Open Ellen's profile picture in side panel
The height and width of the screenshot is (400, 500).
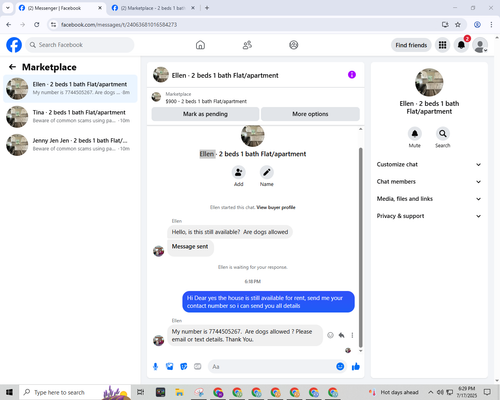coord(429,83)
